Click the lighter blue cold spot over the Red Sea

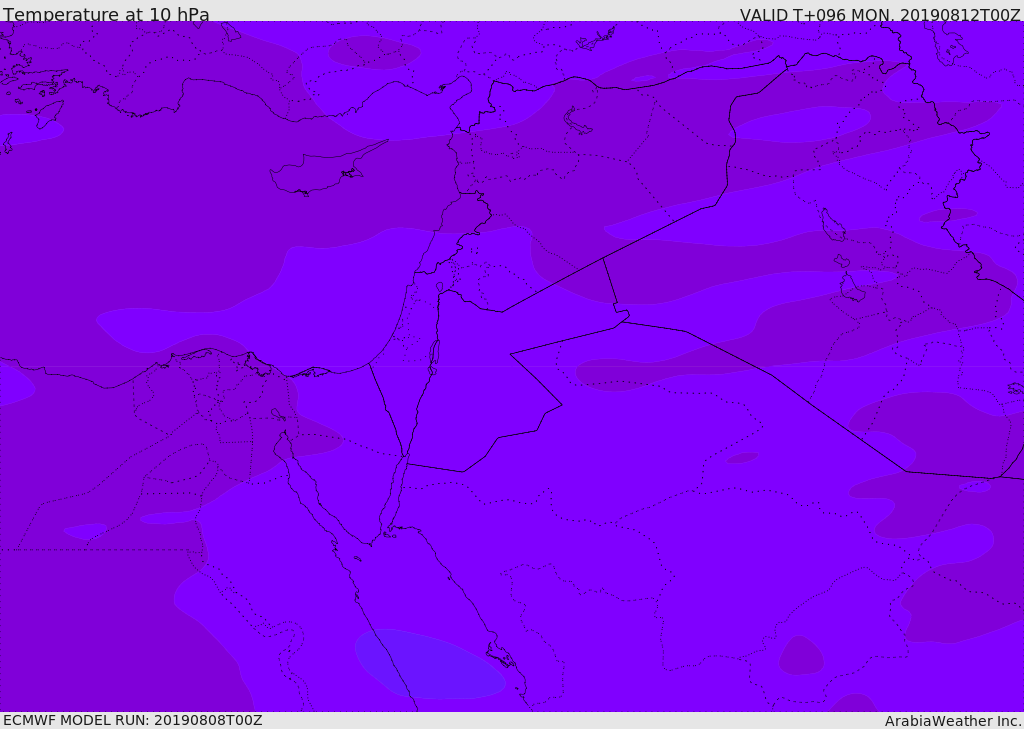pyautogui.click(x=430, y=664)
